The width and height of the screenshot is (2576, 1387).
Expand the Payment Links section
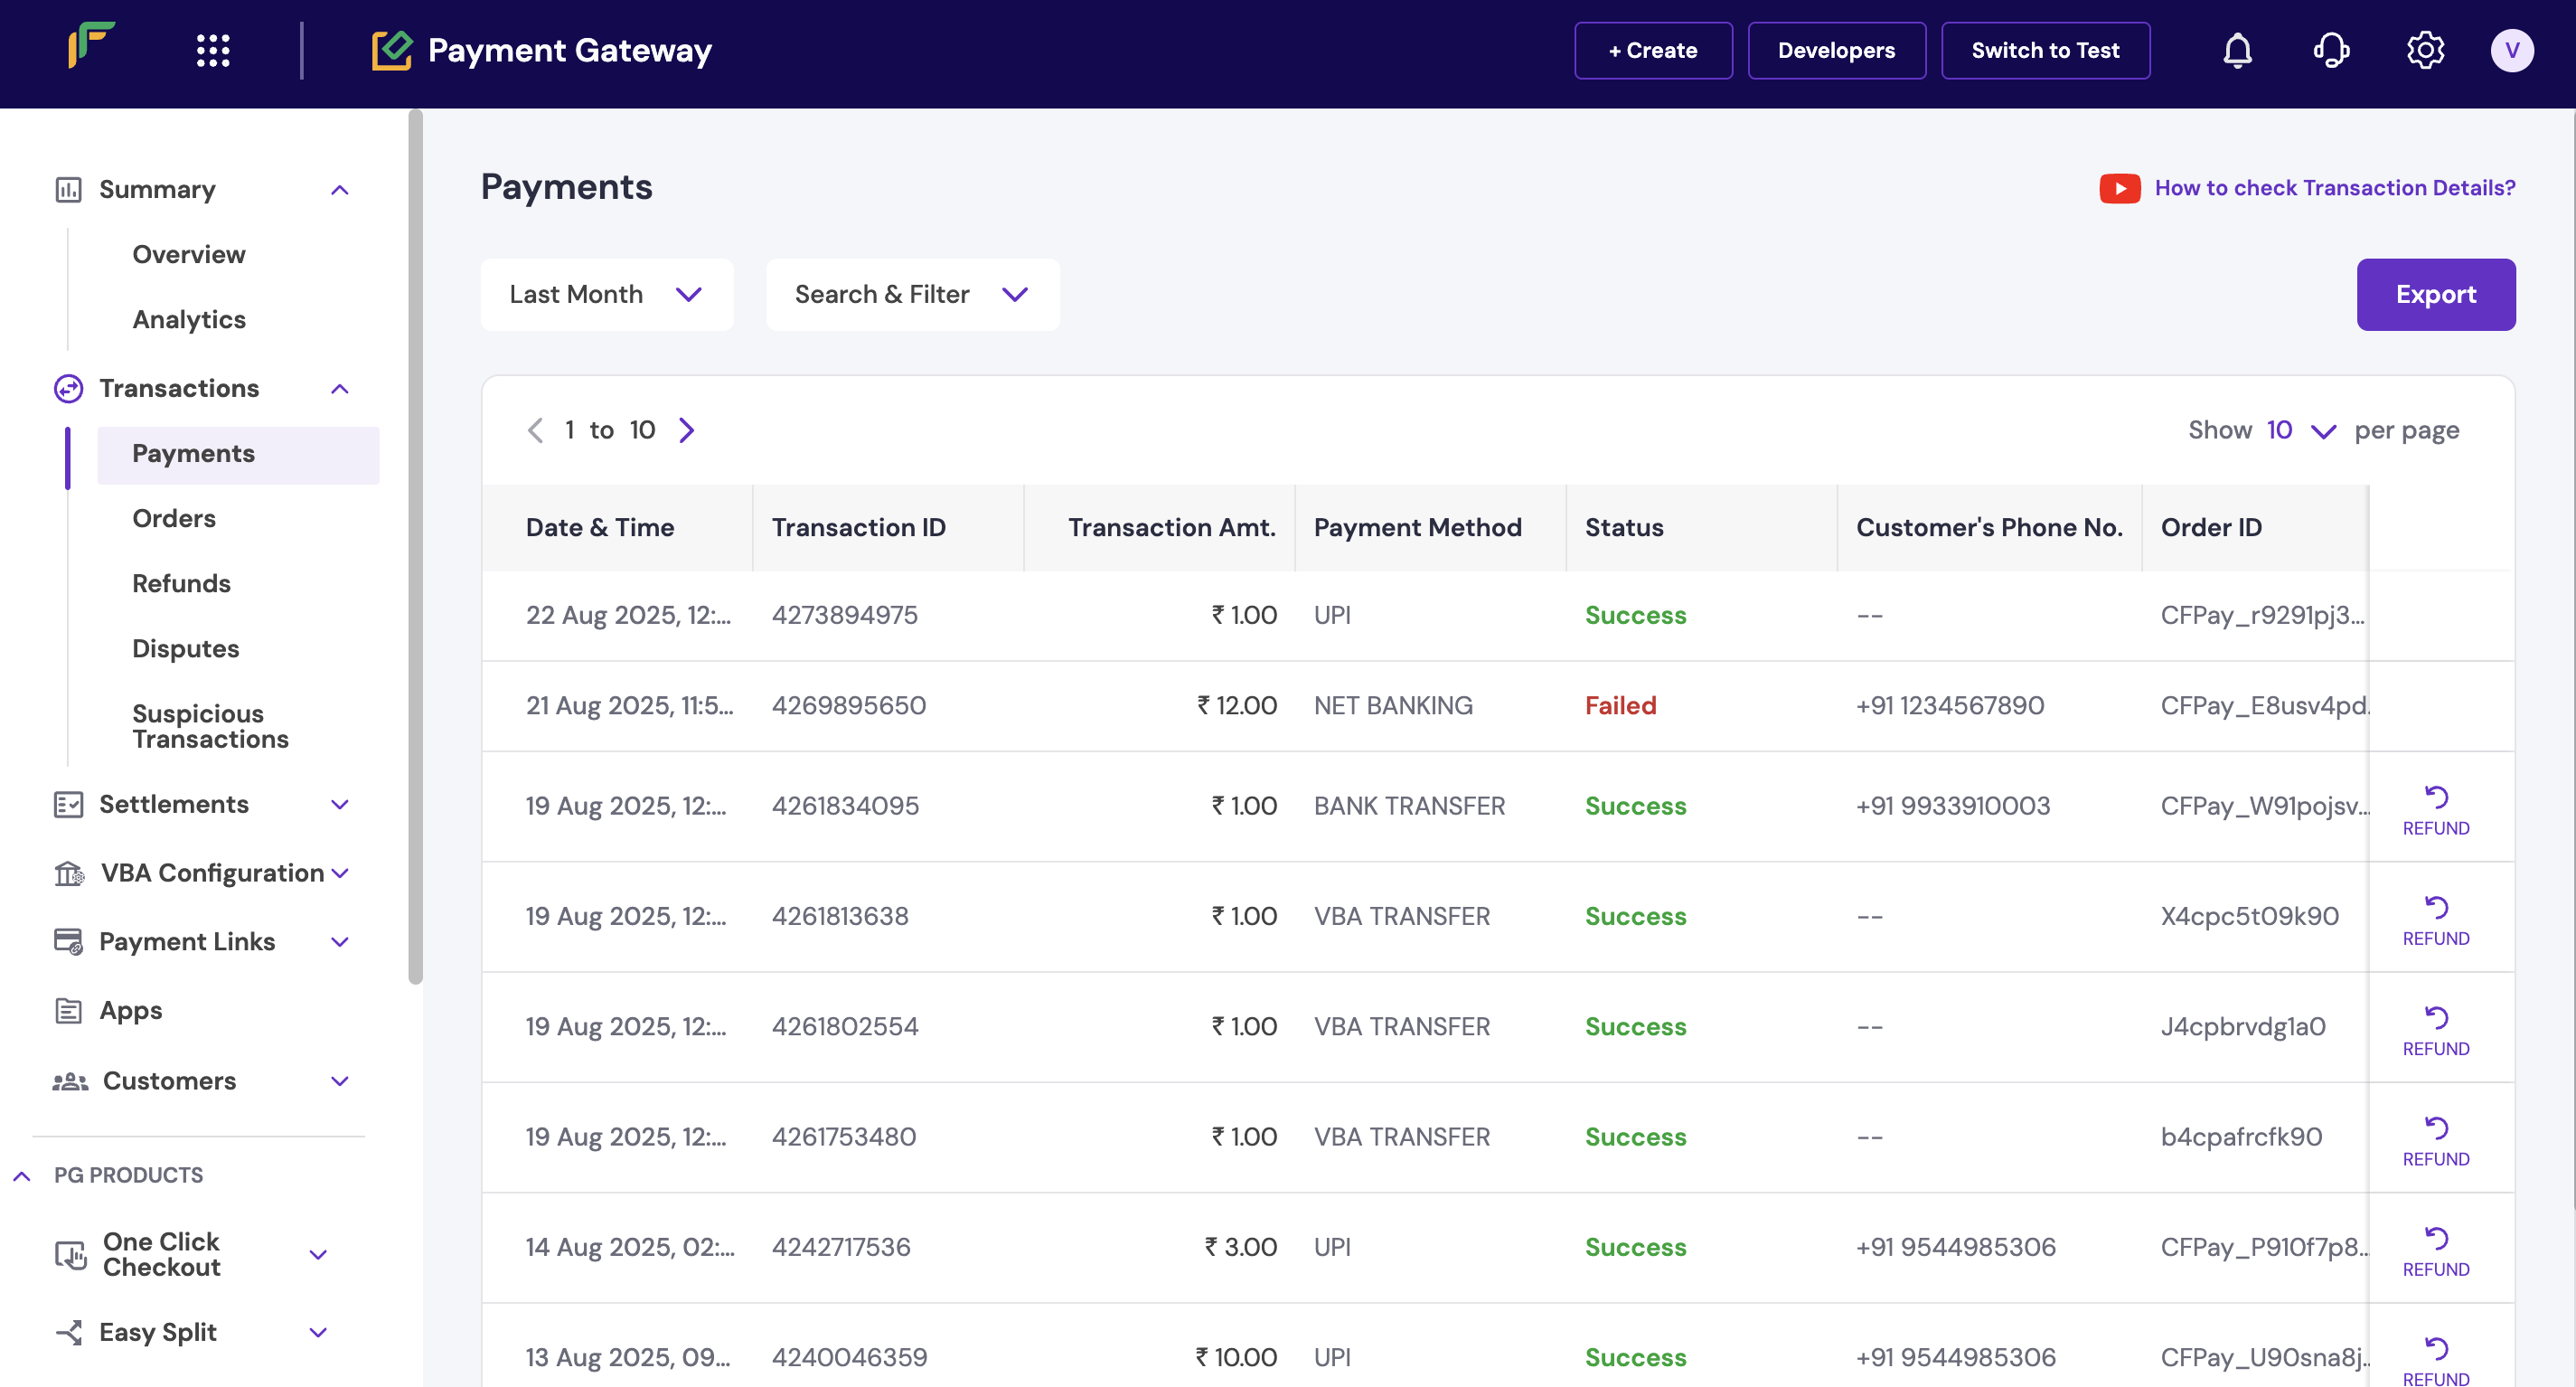(x=340, y=942)
